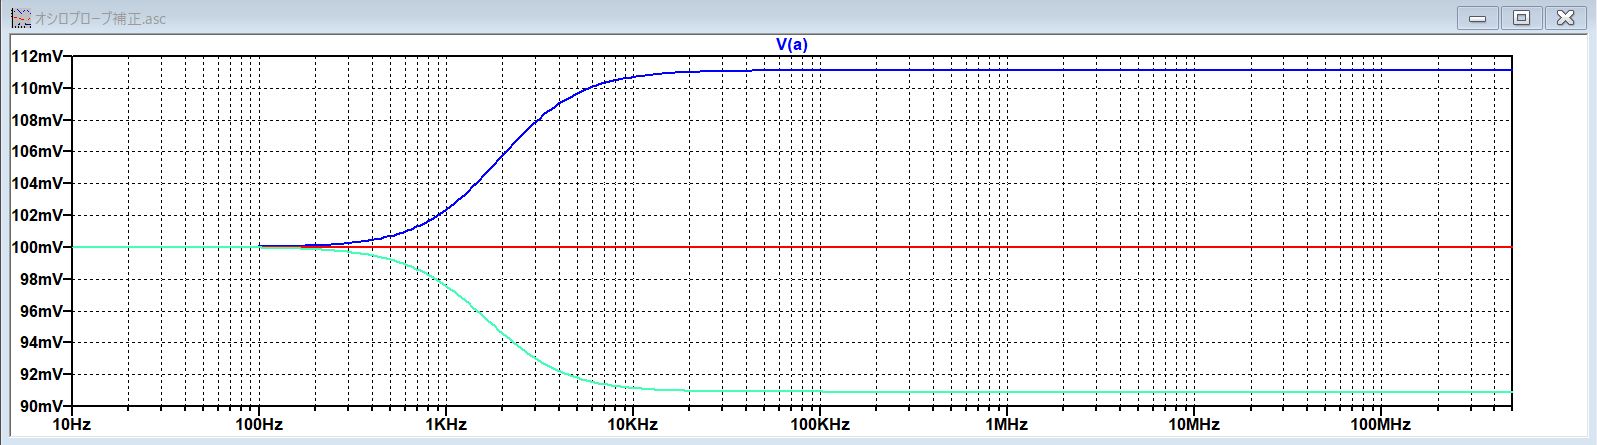
Task: Click the 112mV axis label
Action: pos(36,56)
